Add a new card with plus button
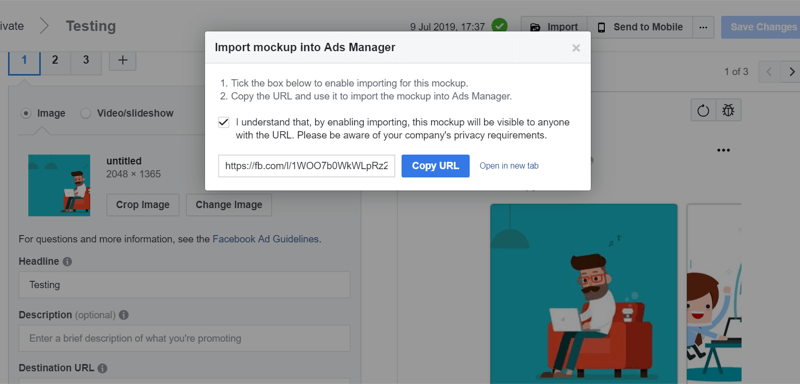The height and width of the screenshot is (384, 800). [x=122, y=60]
